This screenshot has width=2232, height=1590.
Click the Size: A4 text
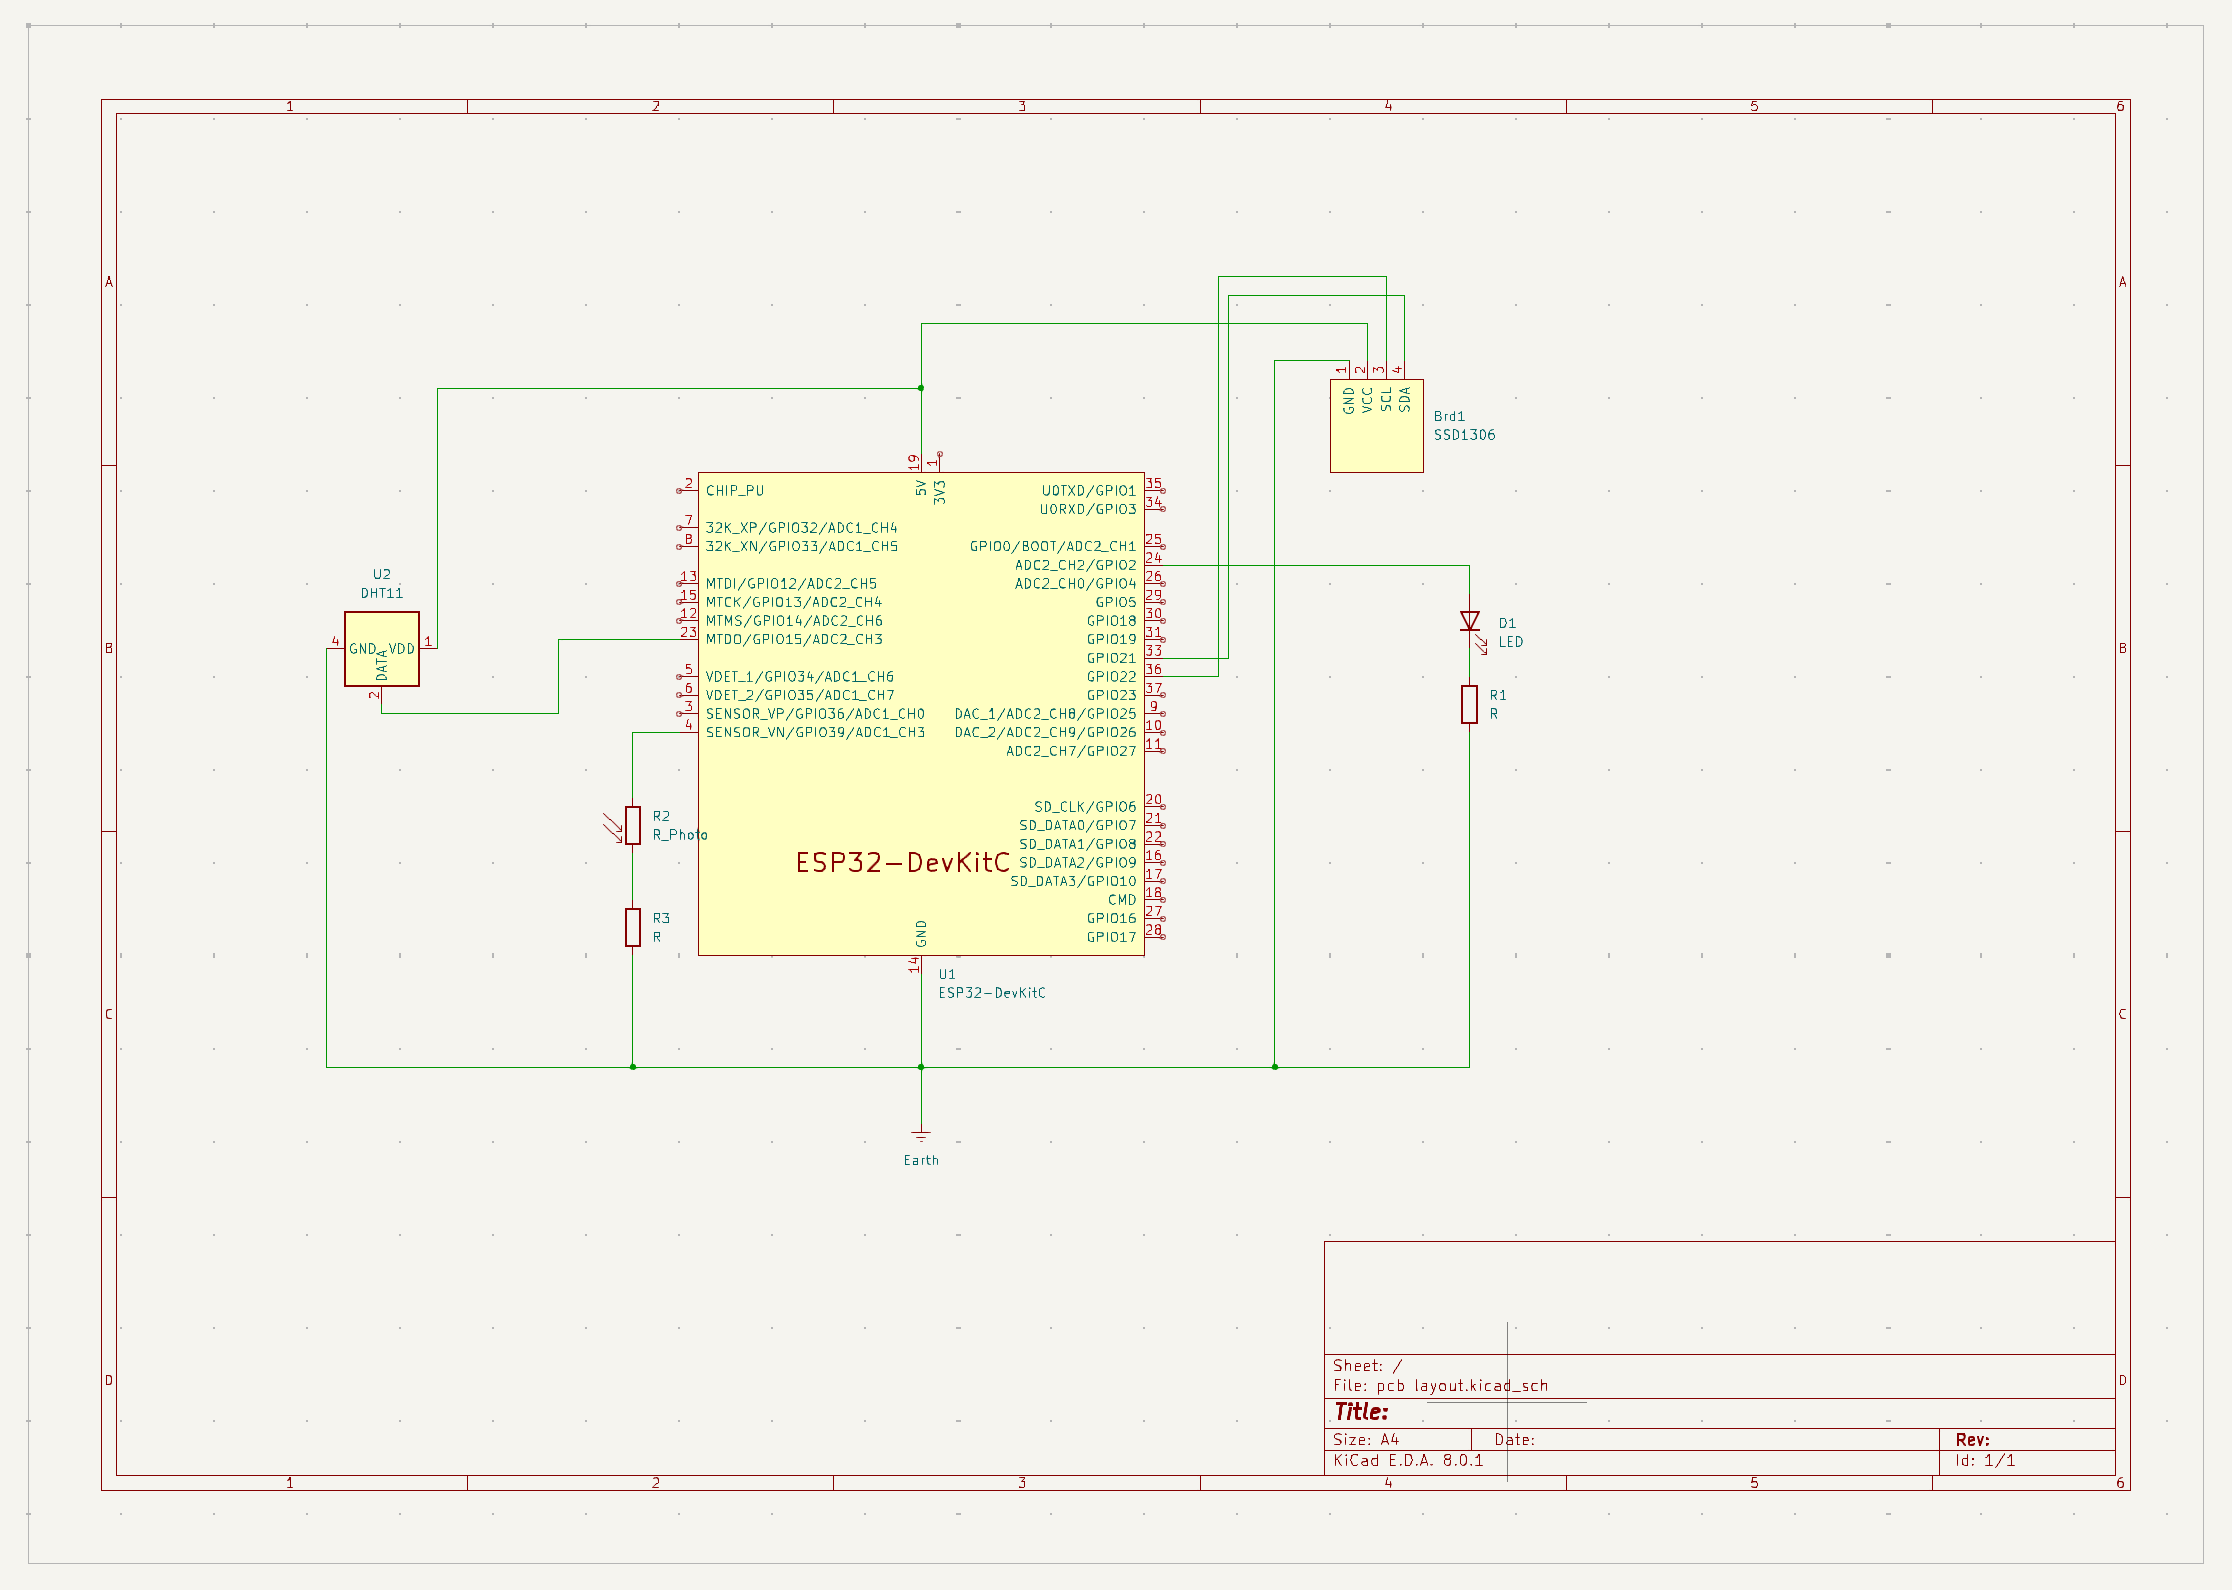coord(1365,1440)
